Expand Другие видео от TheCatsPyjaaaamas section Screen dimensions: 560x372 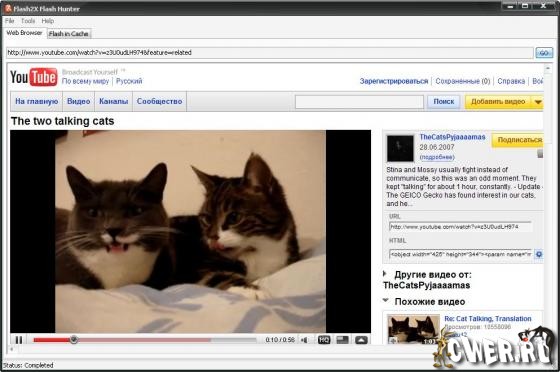tap(385, 274)
